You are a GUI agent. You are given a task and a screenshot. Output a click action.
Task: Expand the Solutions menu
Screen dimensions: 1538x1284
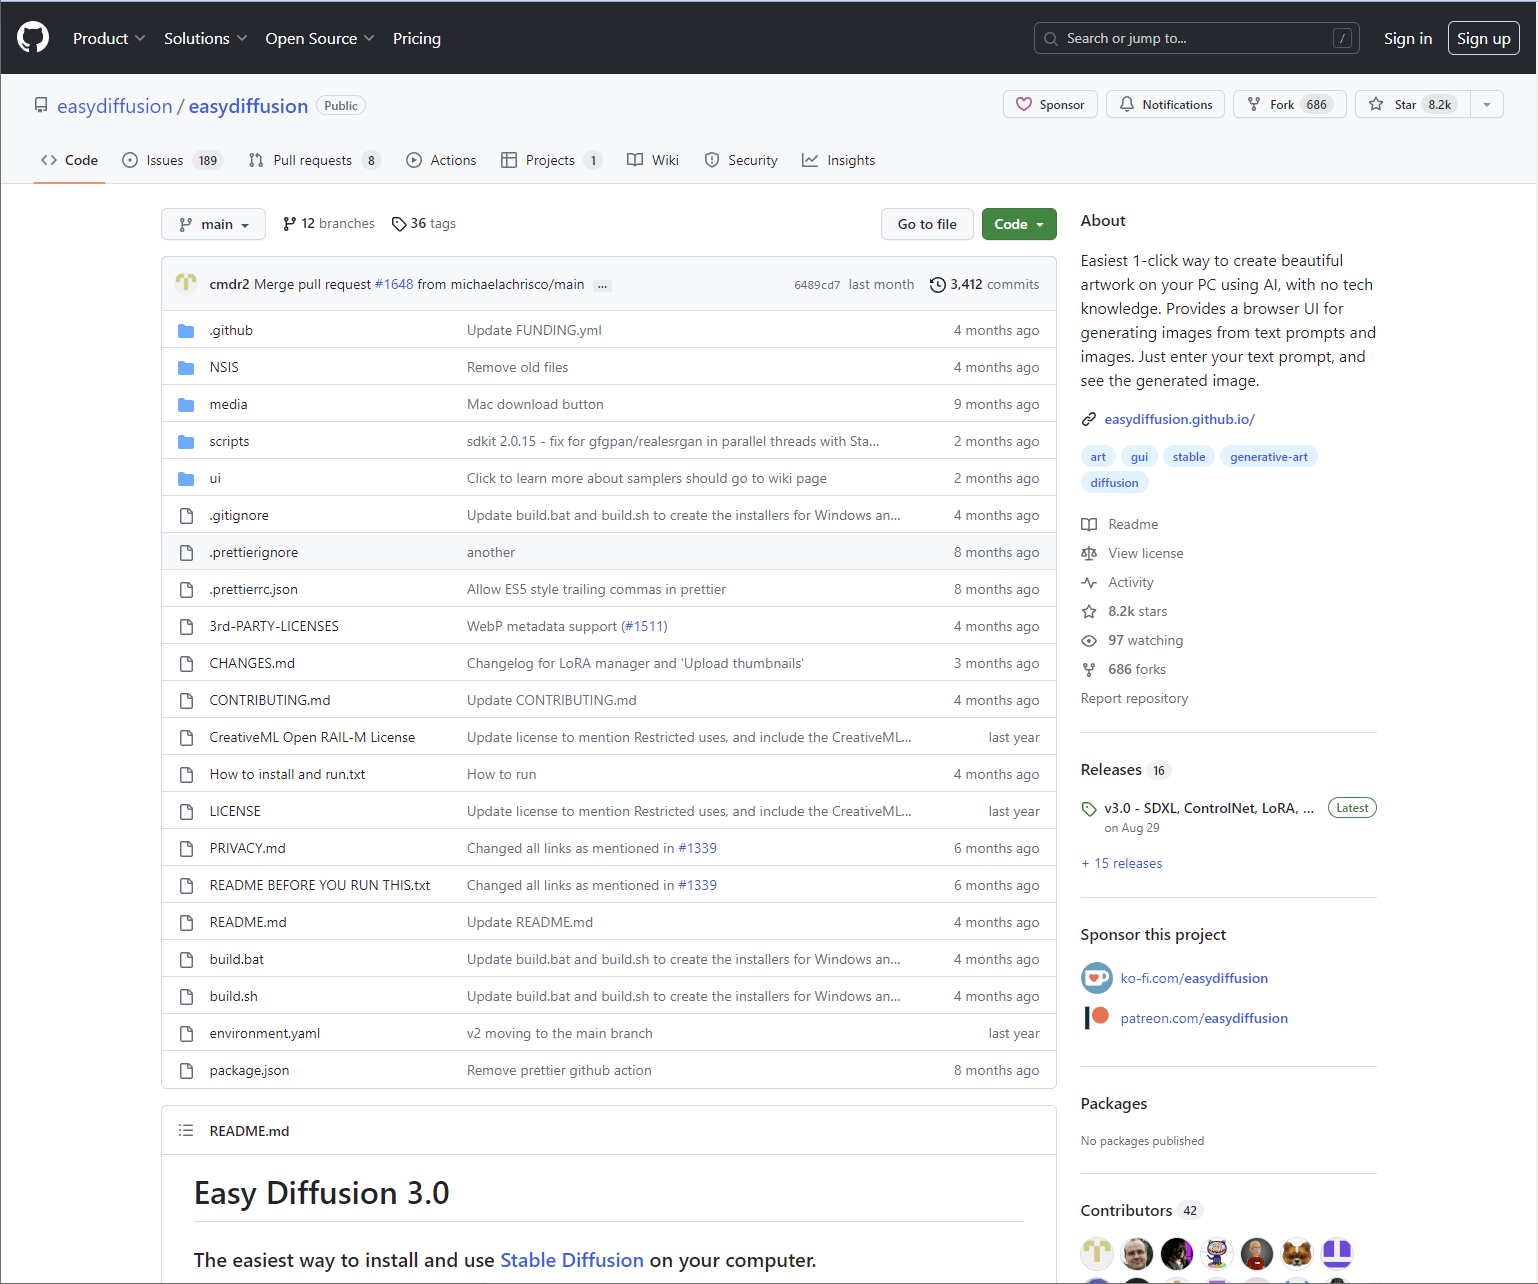click(x=205, y=38)
